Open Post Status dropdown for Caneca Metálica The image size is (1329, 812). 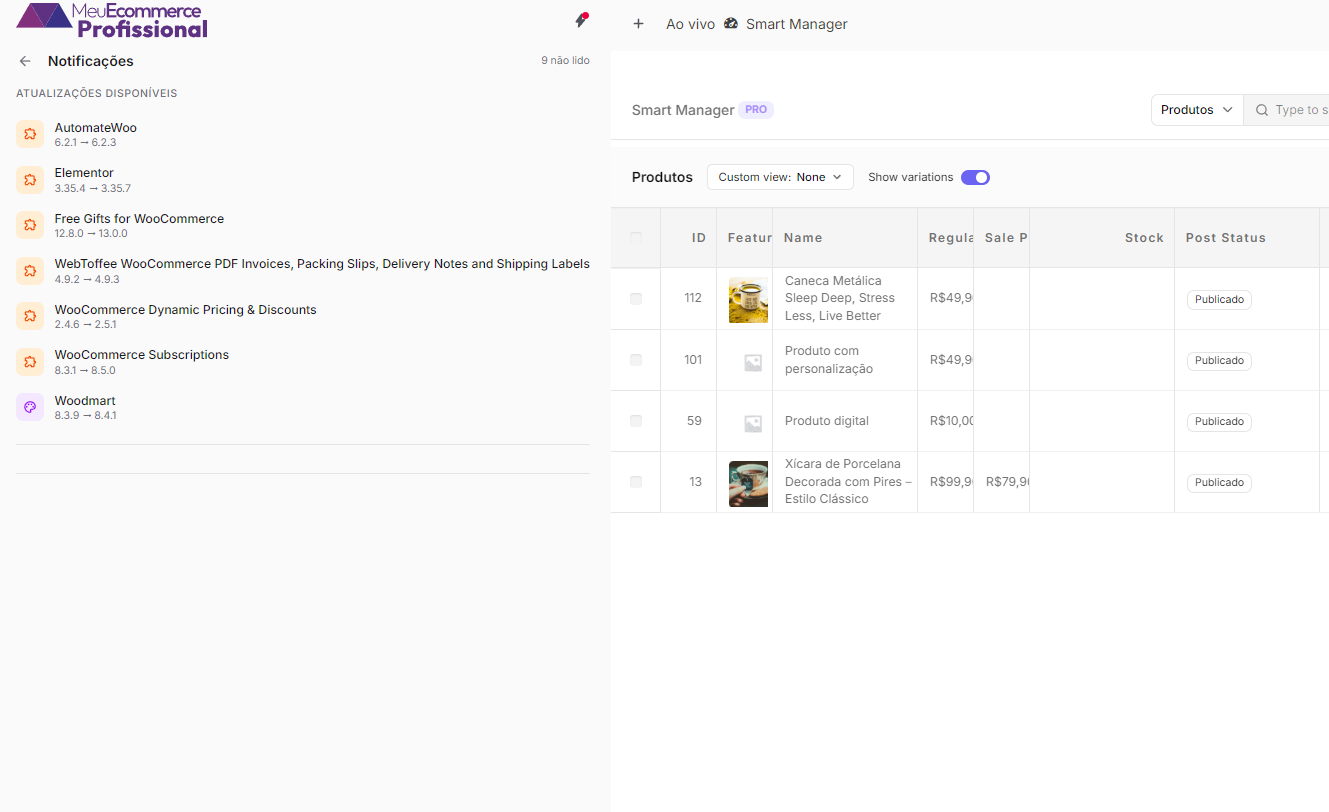[x=1219, y=300]
